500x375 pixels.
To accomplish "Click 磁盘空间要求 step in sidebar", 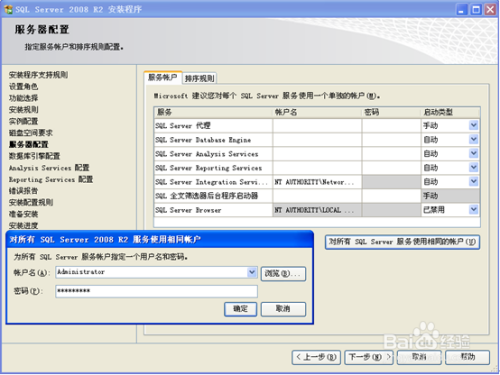I will tap(31, 133).
